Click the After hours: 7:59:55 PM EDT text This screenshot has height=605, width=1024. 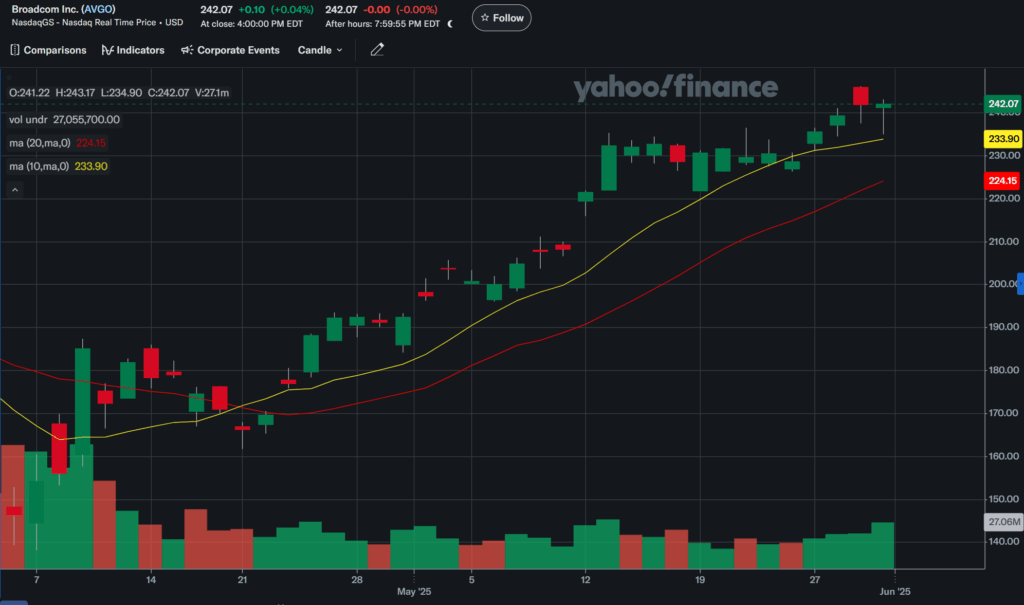(x=383, y=24)
